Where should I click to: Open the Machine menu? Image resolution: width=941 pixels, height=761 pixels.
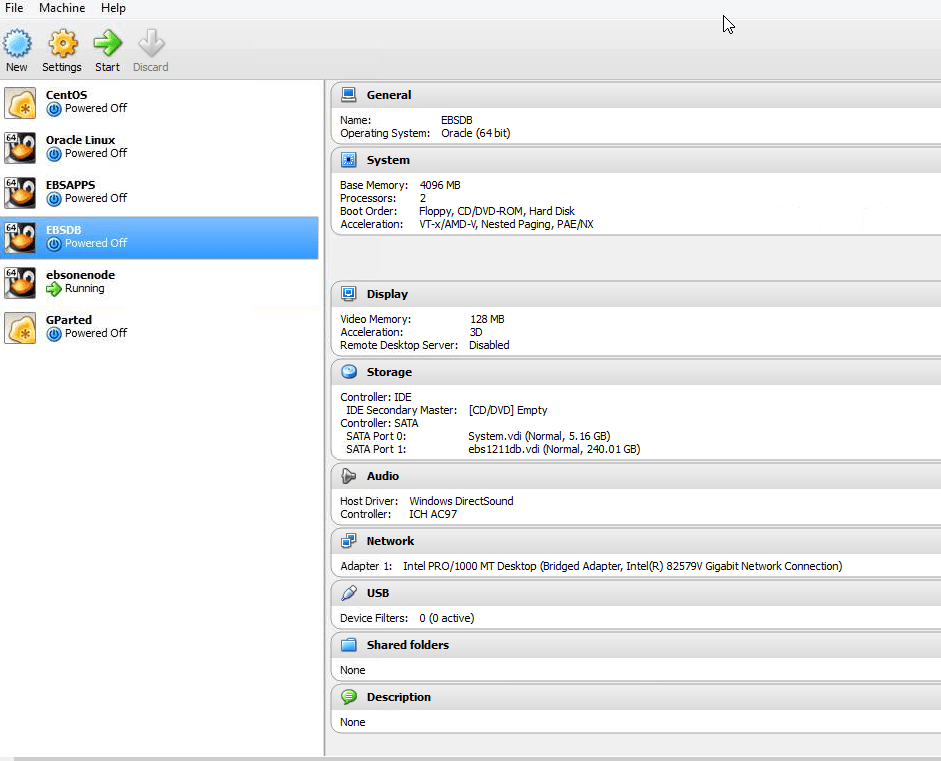[x=62, y=8]
